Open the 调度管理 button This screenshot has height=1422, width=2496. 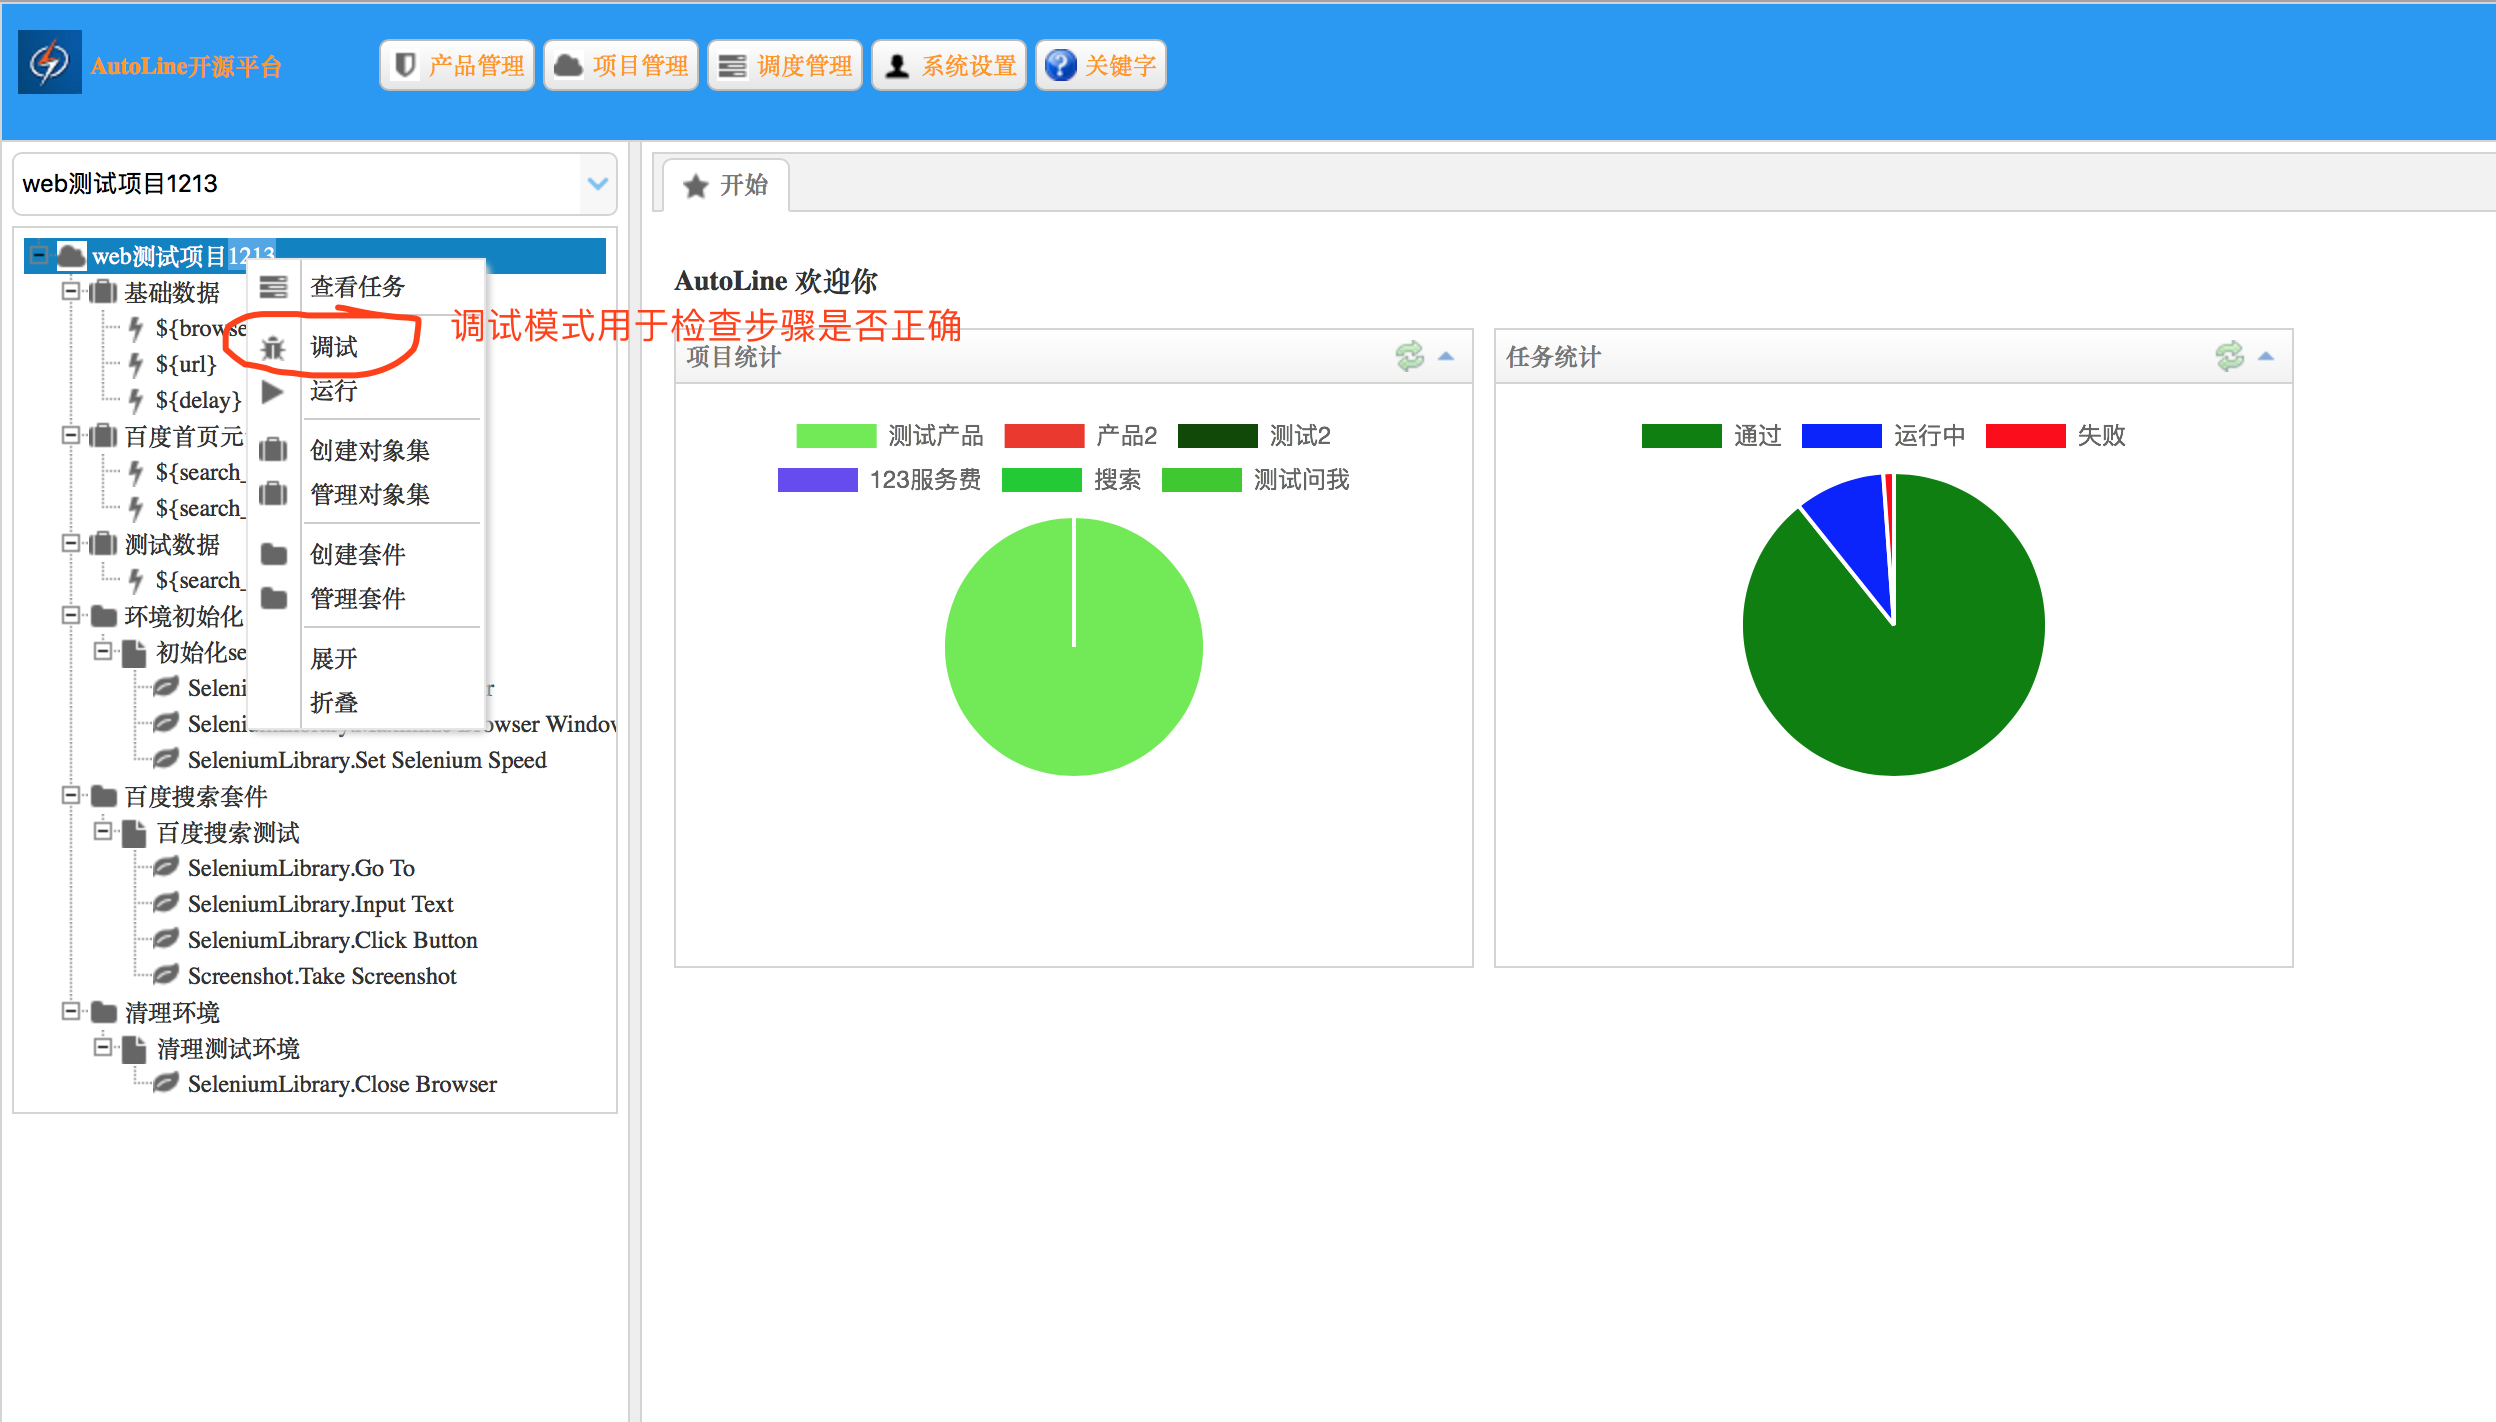pos(785,66)
